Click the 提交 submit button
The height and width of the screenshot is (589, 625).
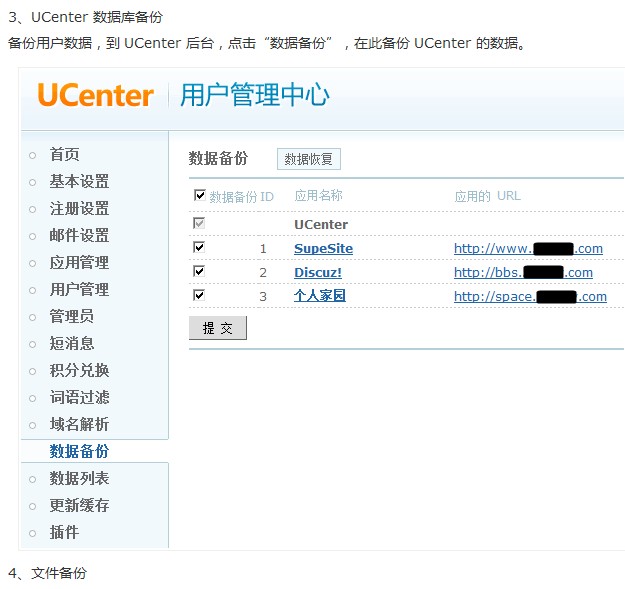click(218, 328)
